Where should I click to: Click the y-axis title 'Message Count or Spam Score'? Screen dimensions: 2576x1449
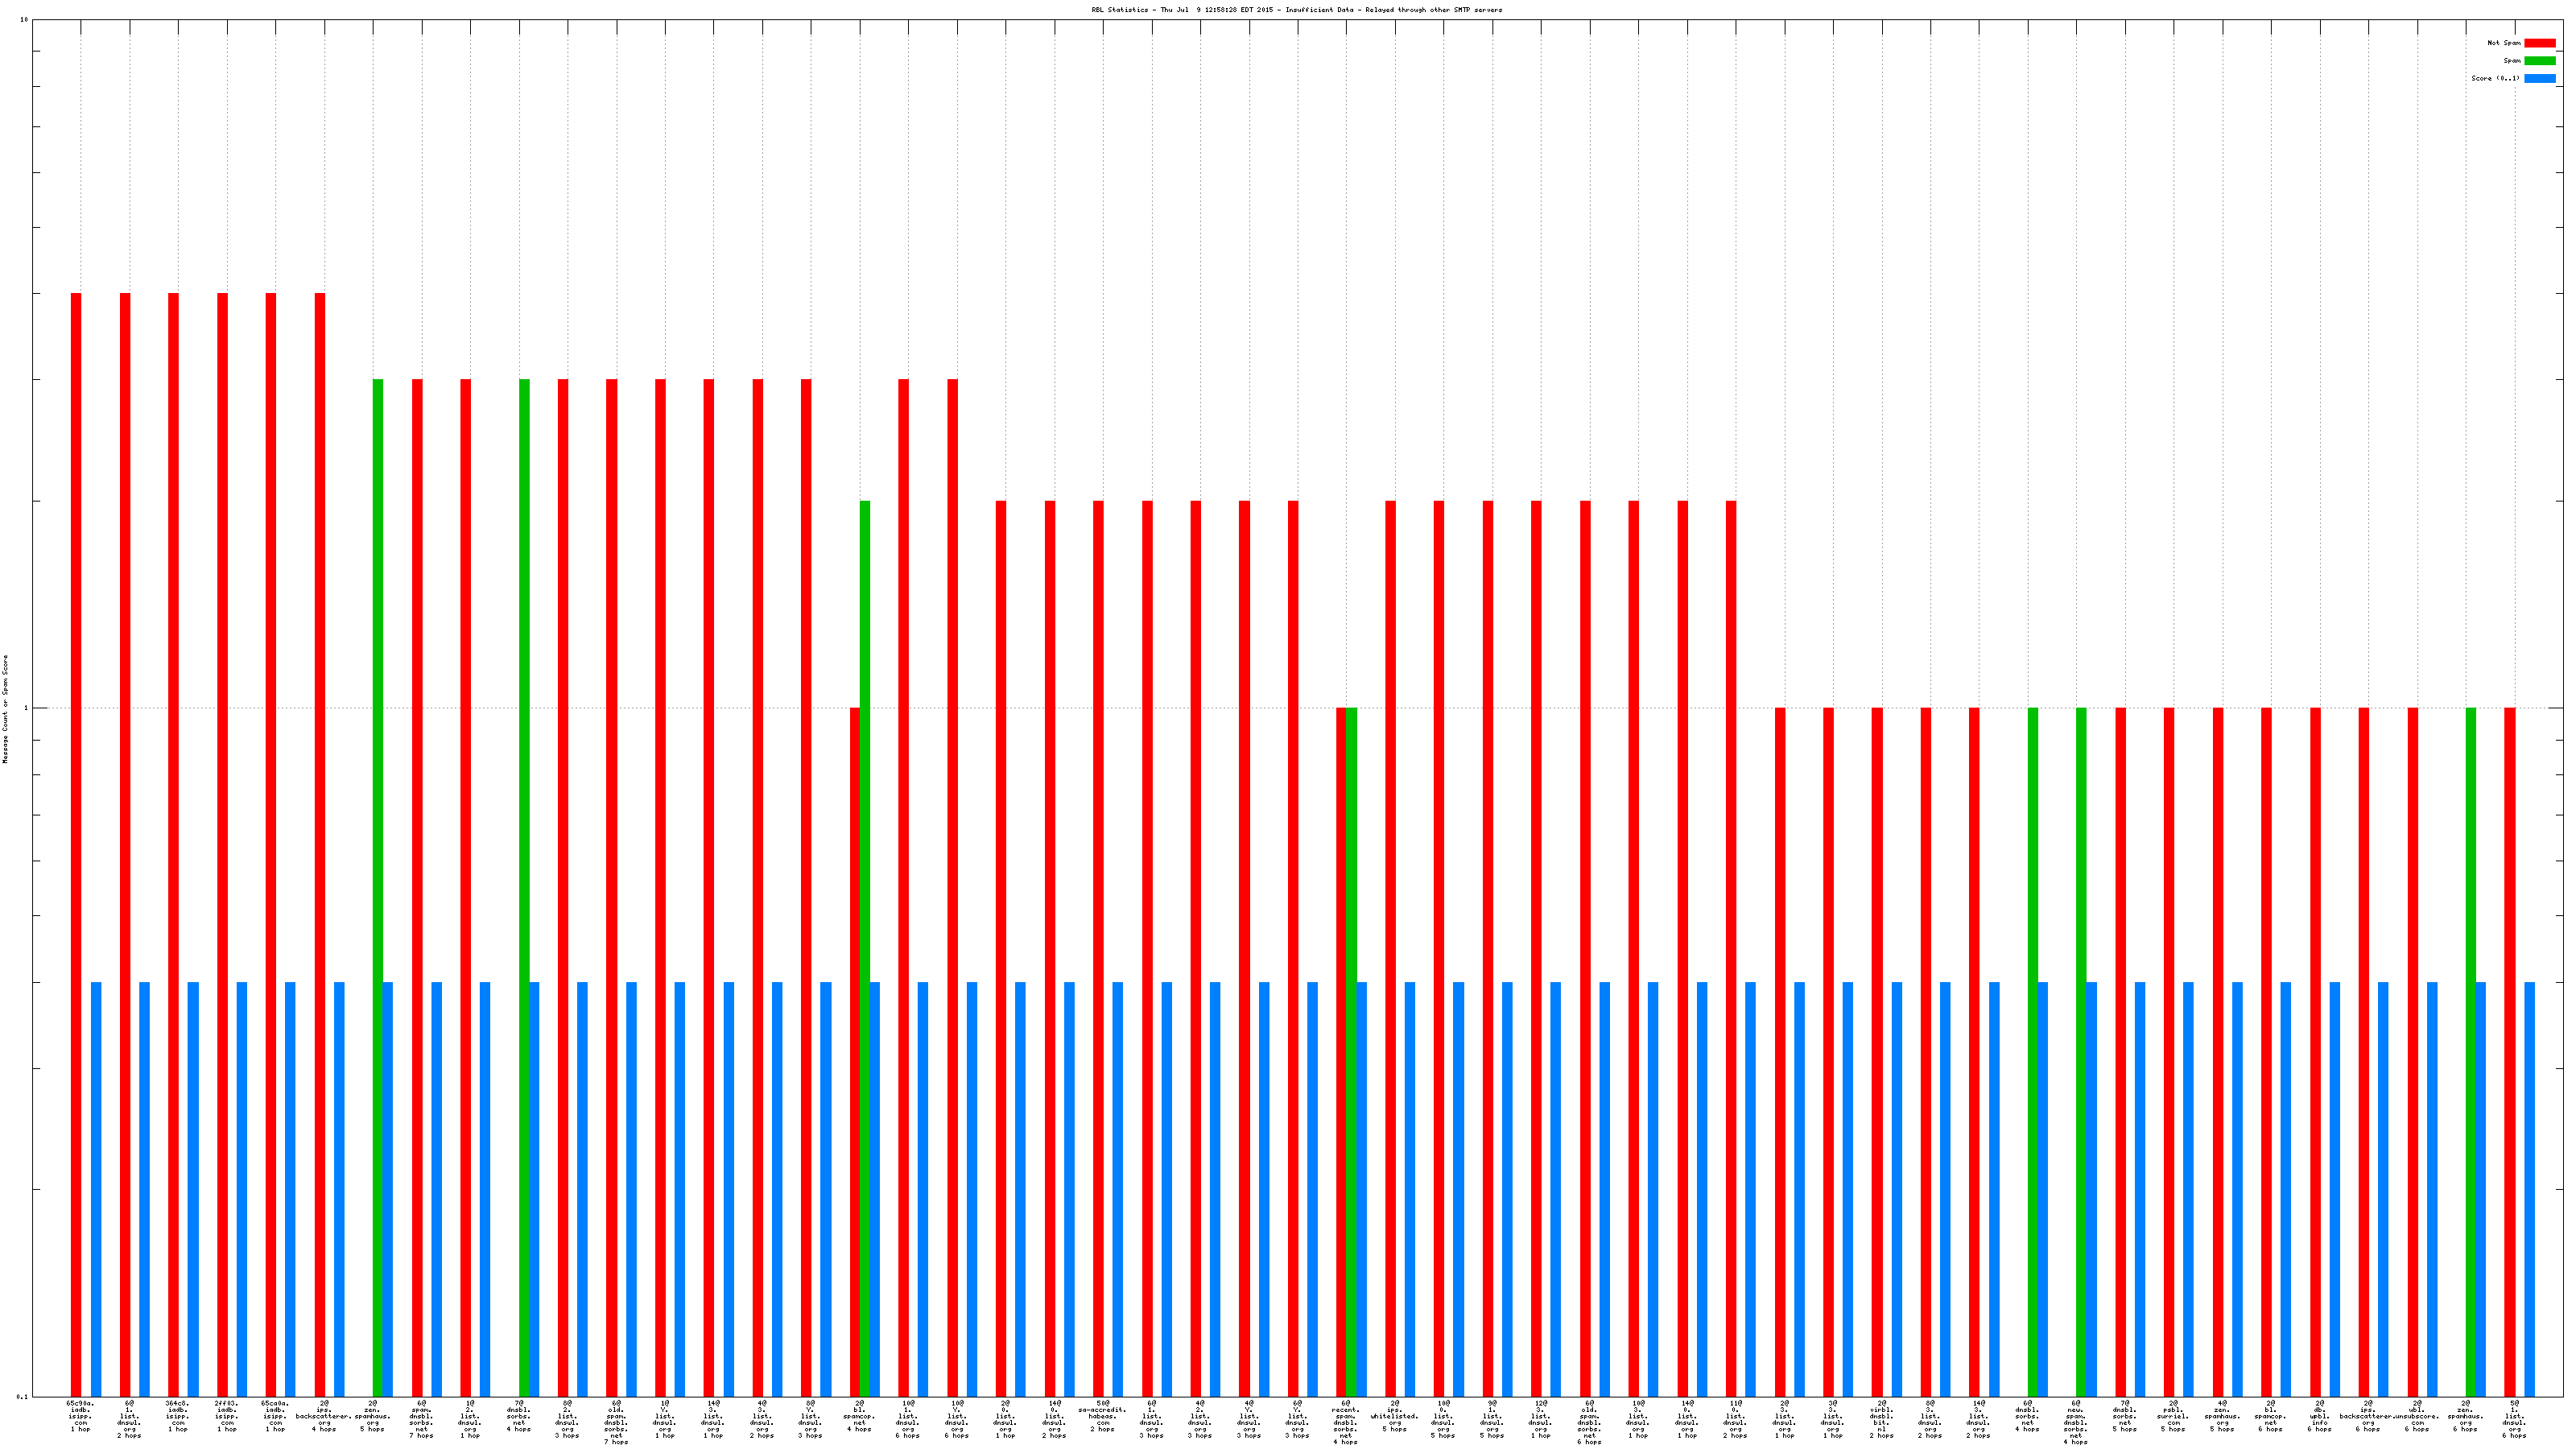[x=5, y=709]
